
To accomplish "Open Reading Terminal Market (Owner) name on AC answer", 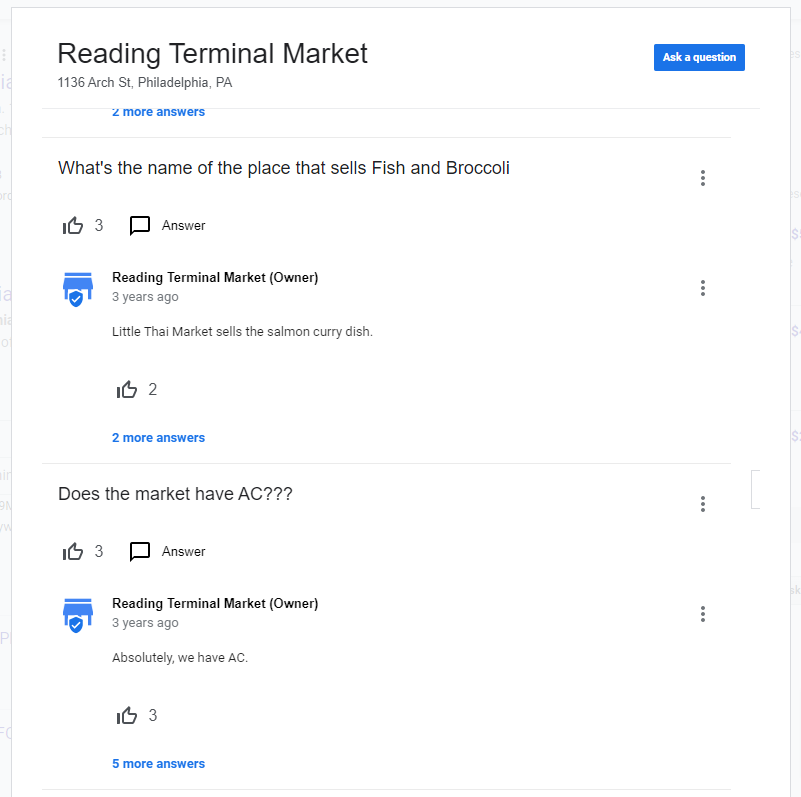I will (215, 603).
